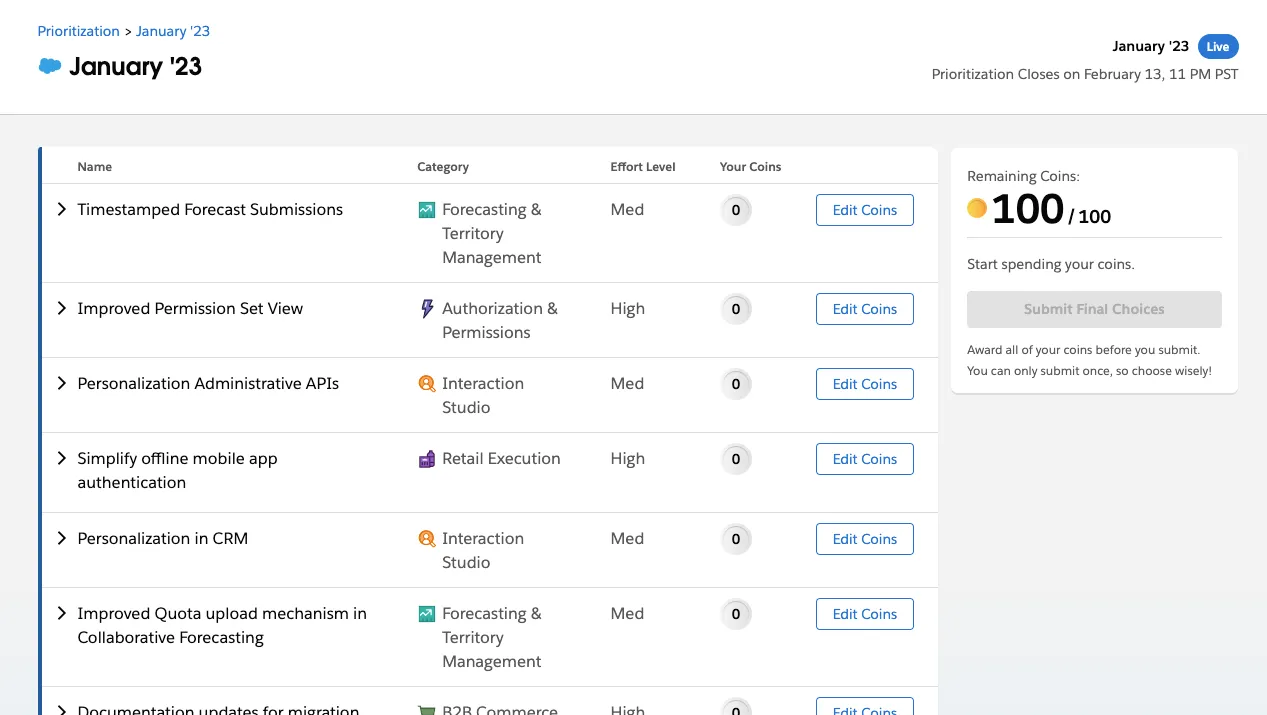Select the Personalization in CRM title

point(163,539)
